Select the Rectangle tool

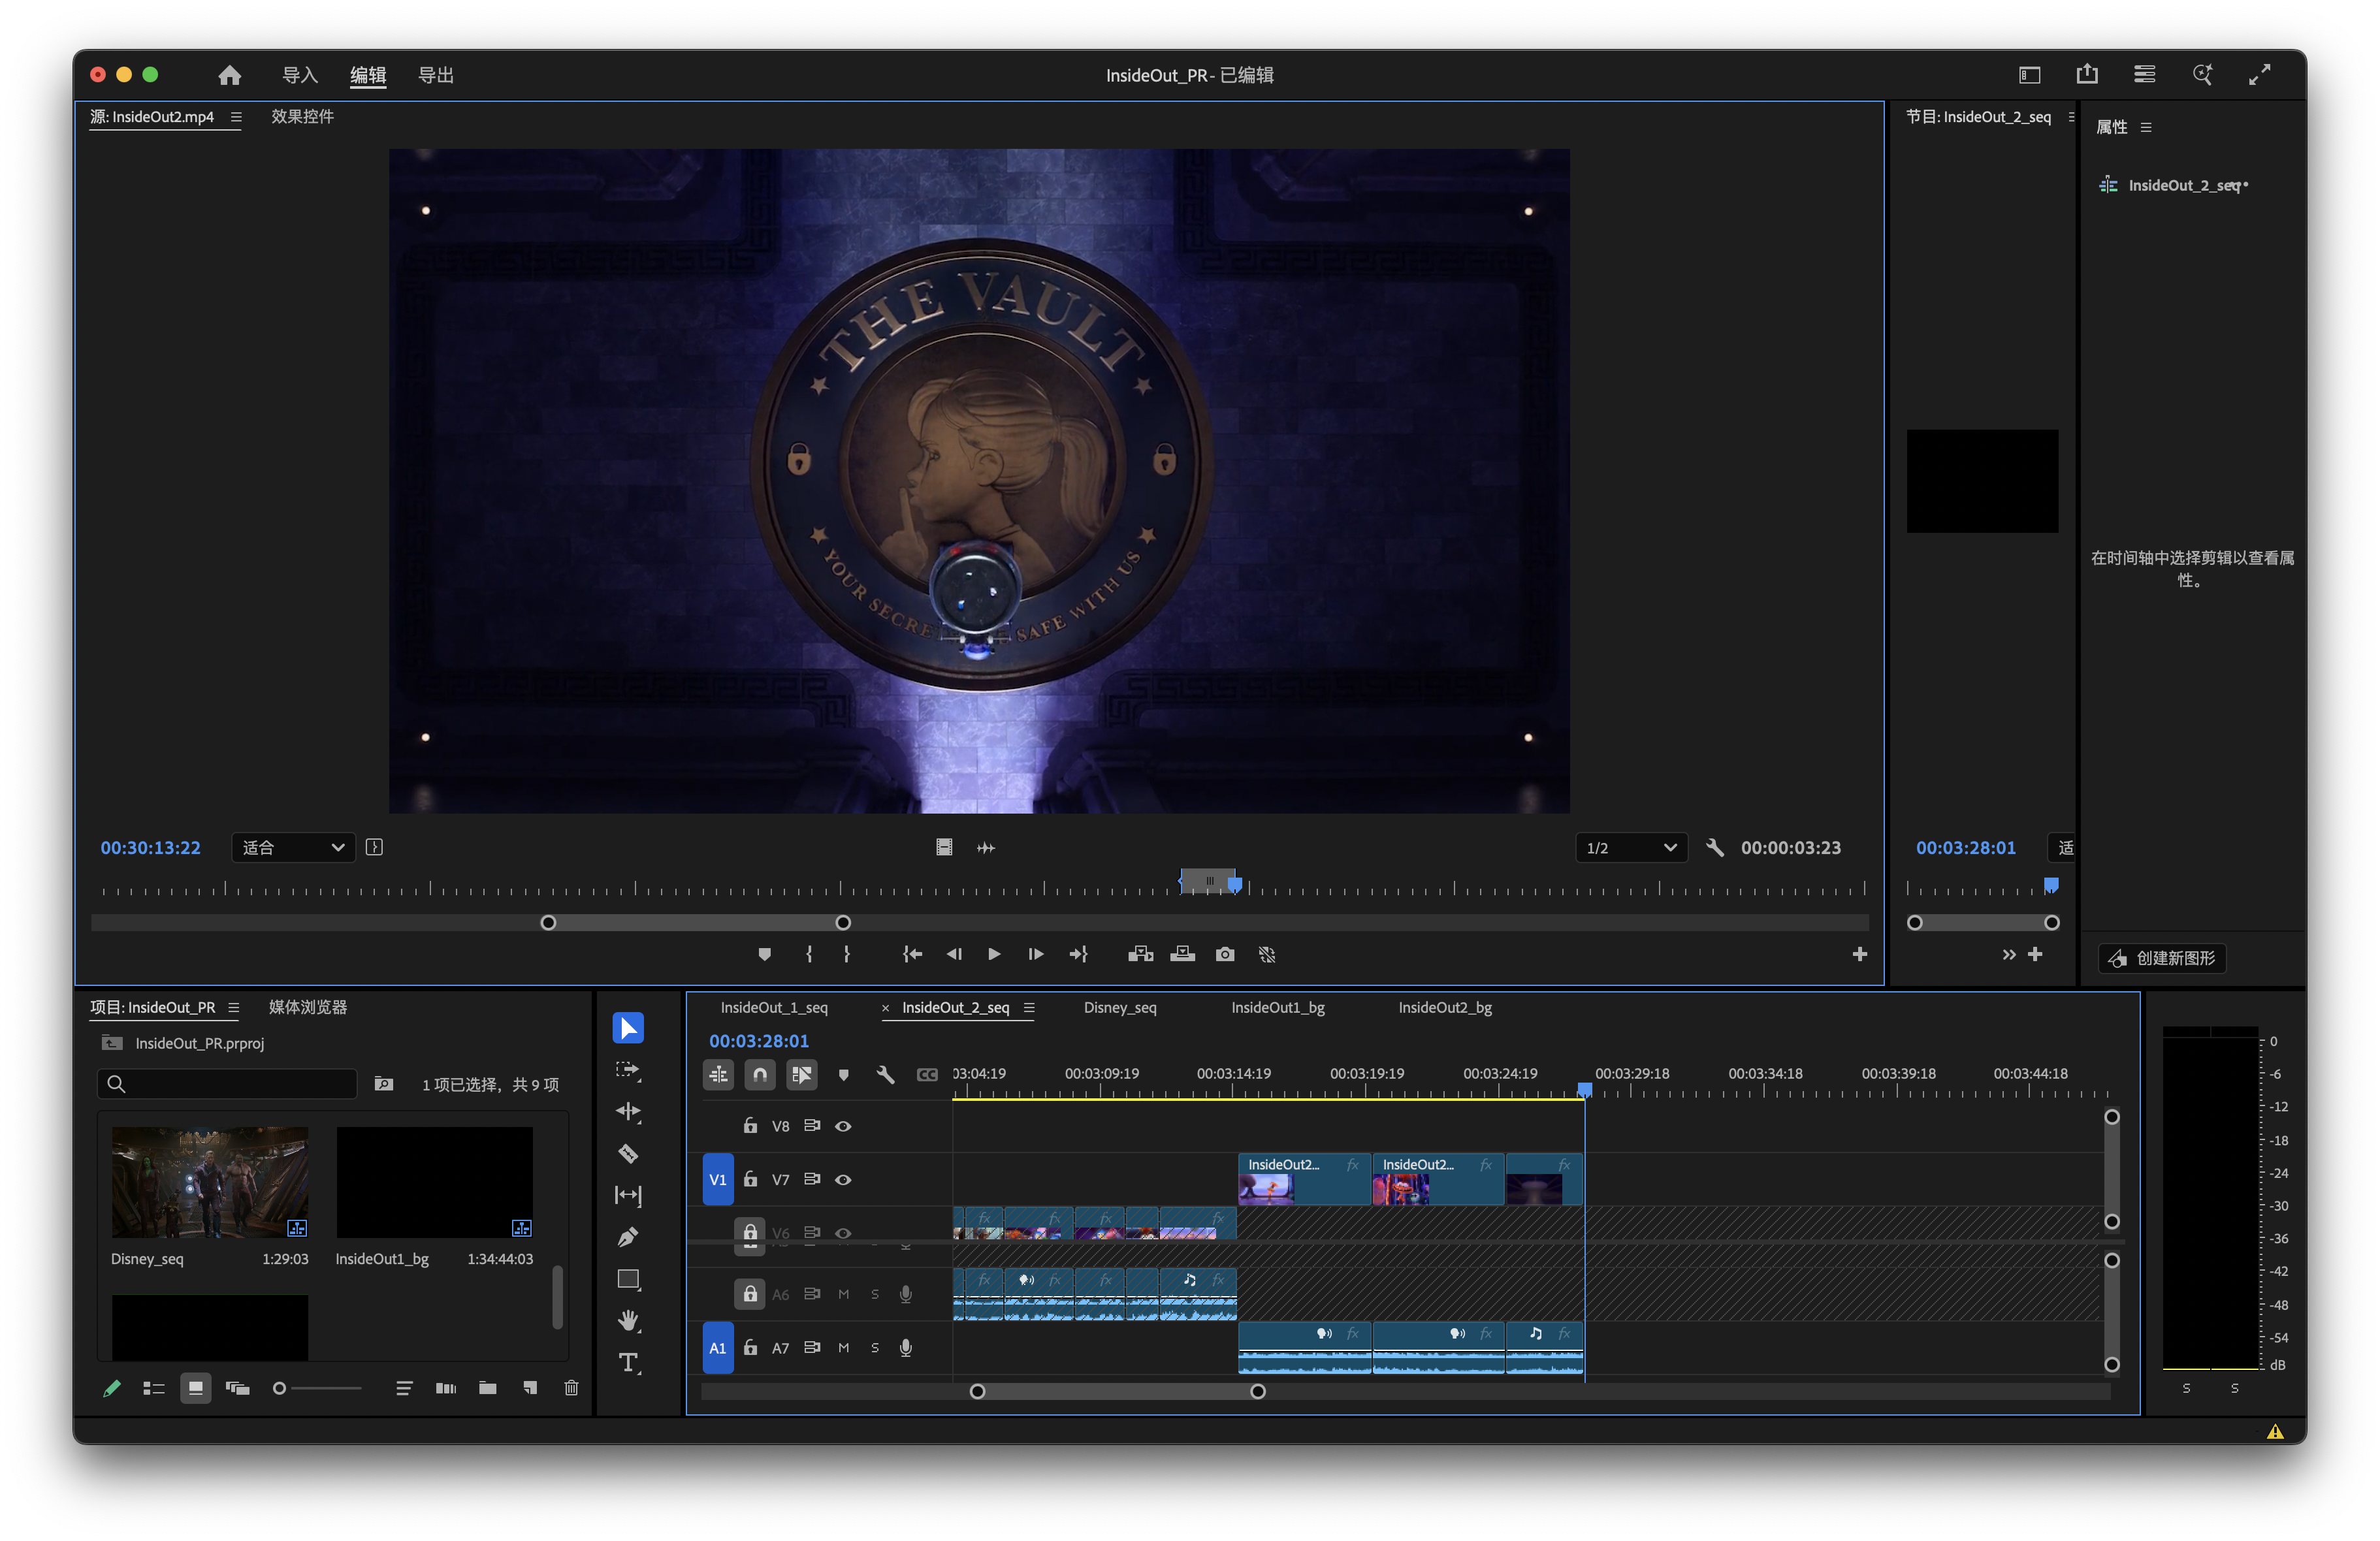pyautogui.click(x=628, y=1279)
